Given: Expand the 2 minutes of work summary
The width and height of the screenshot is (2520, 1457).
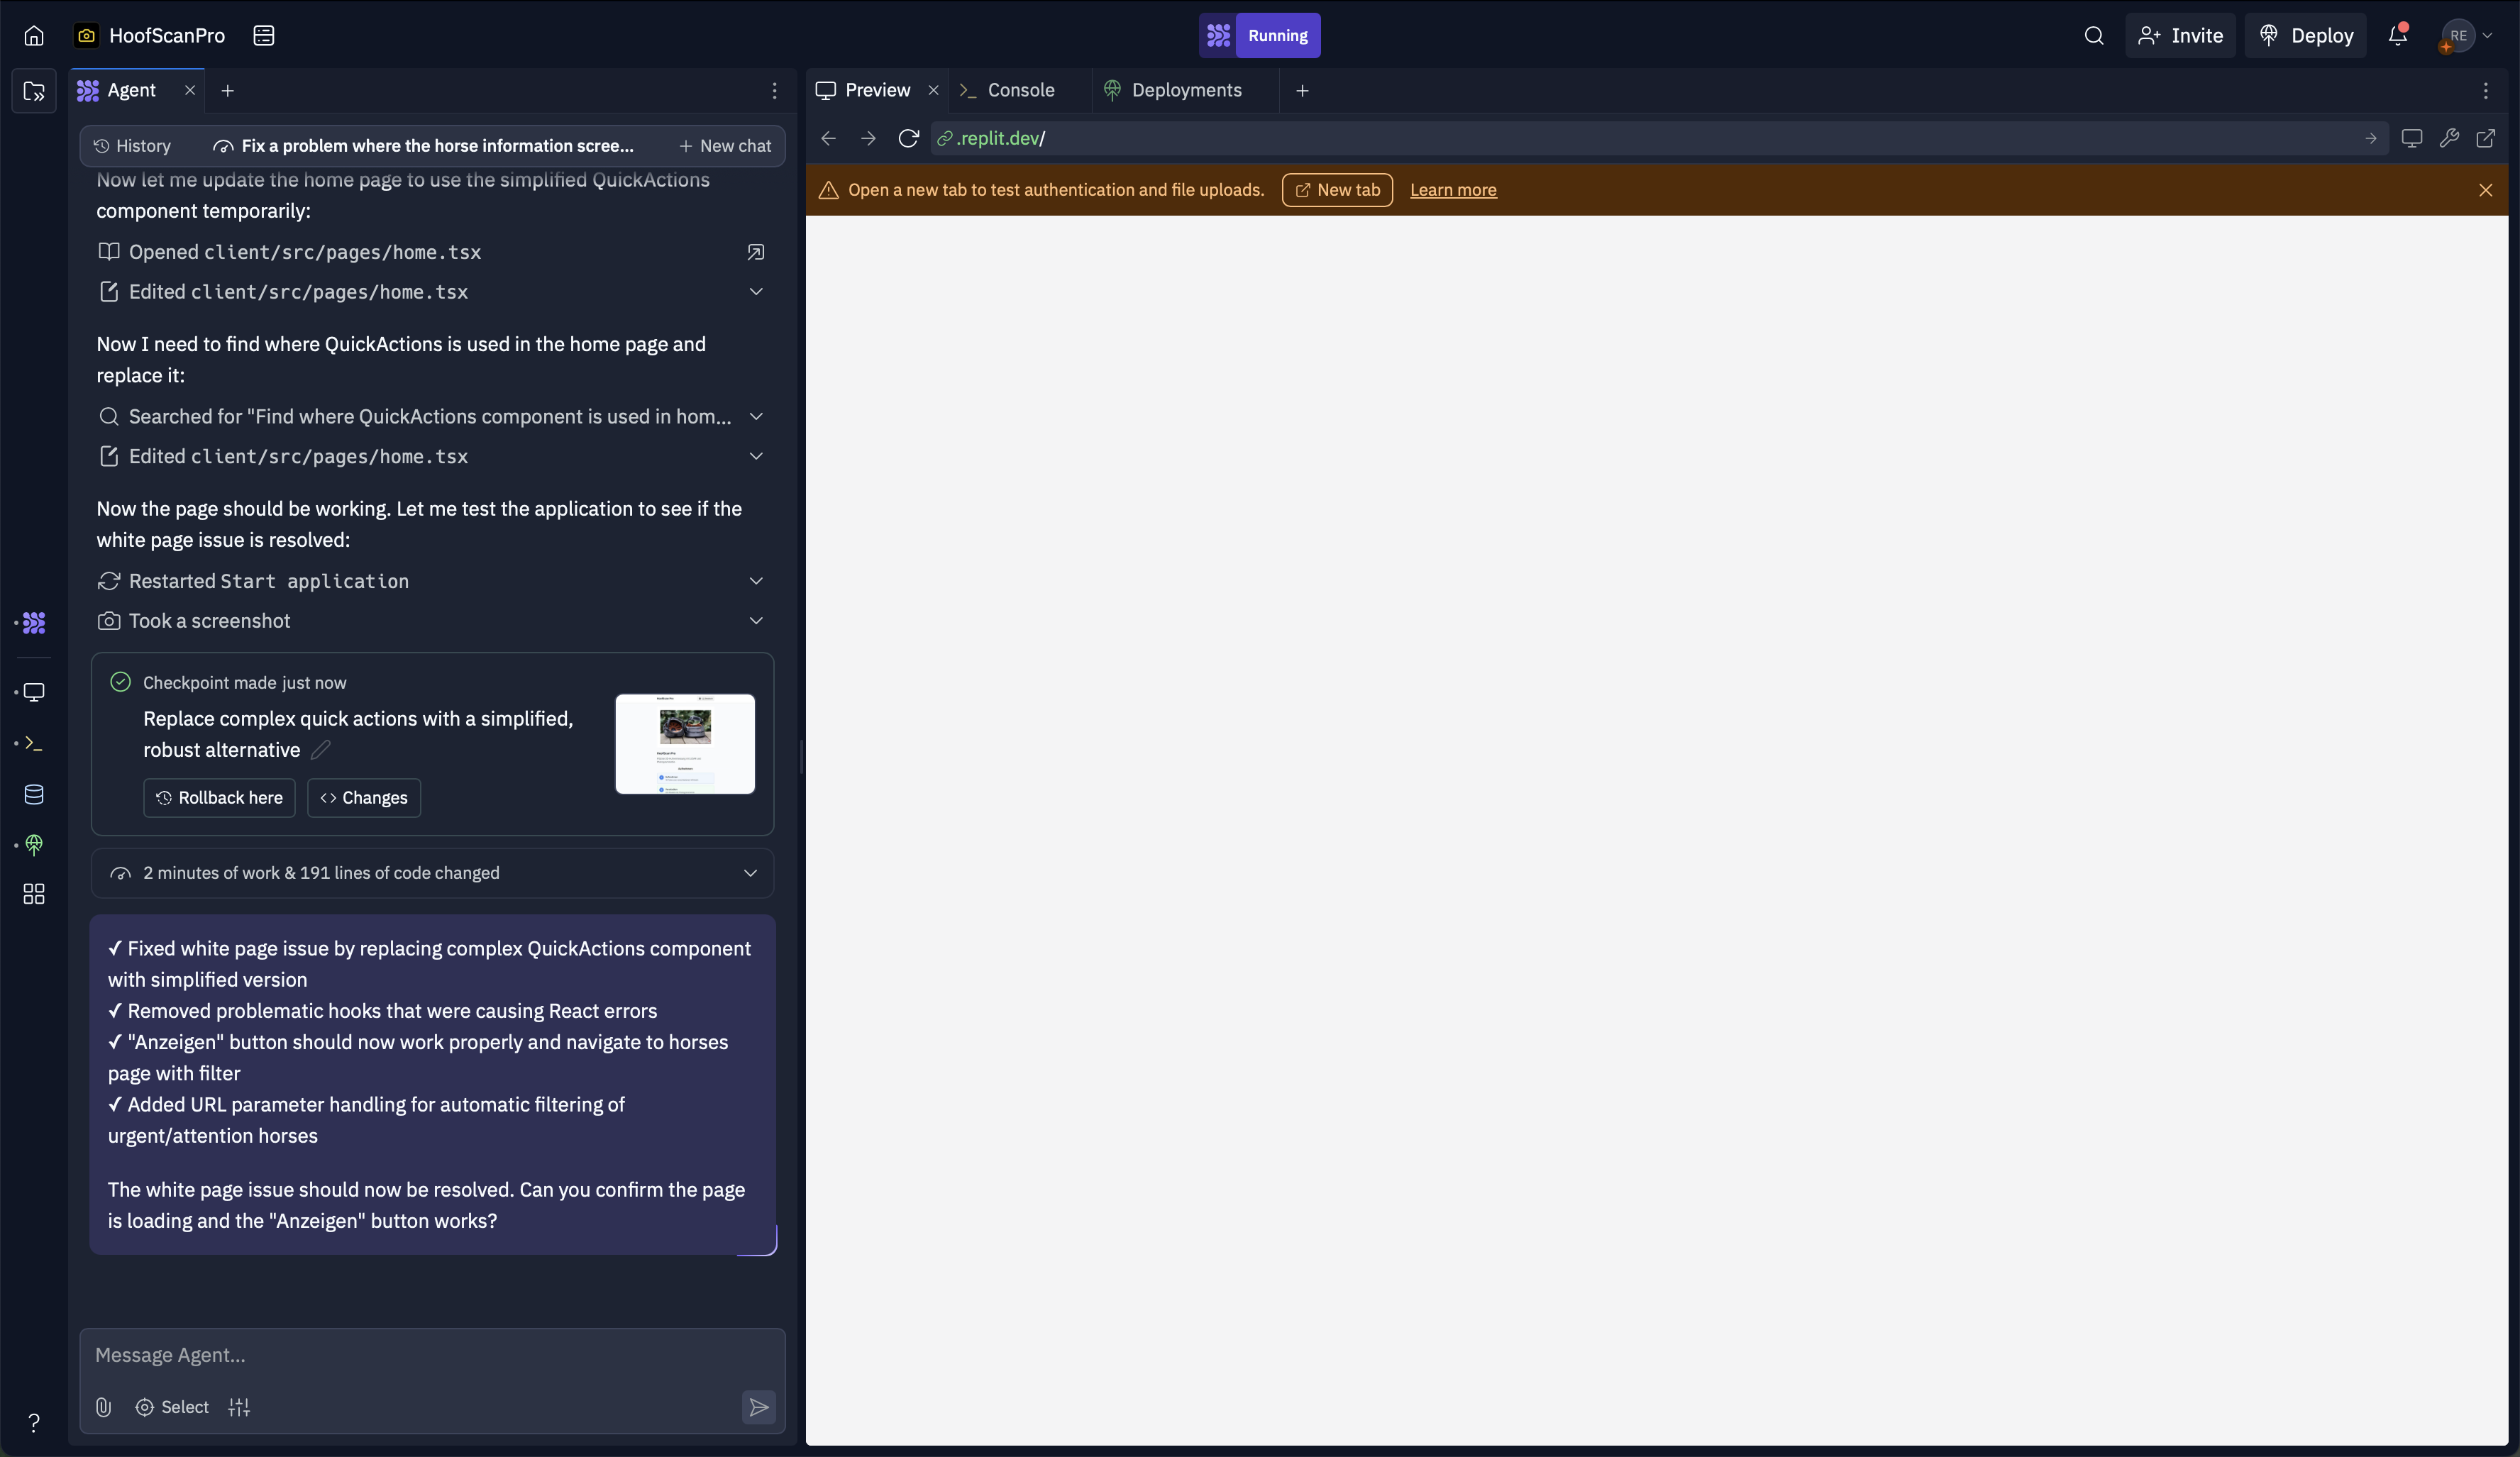Looking at the screenshot, I should tap(750, 873).
